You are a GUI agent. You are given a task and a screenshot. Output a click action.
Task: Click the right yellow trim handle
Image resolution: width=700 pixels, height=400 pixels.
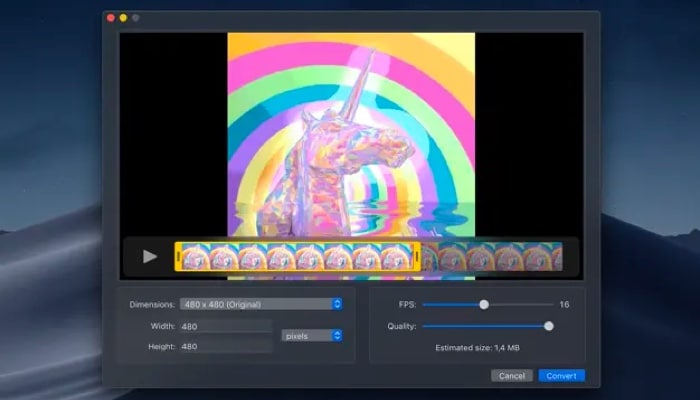416,257
